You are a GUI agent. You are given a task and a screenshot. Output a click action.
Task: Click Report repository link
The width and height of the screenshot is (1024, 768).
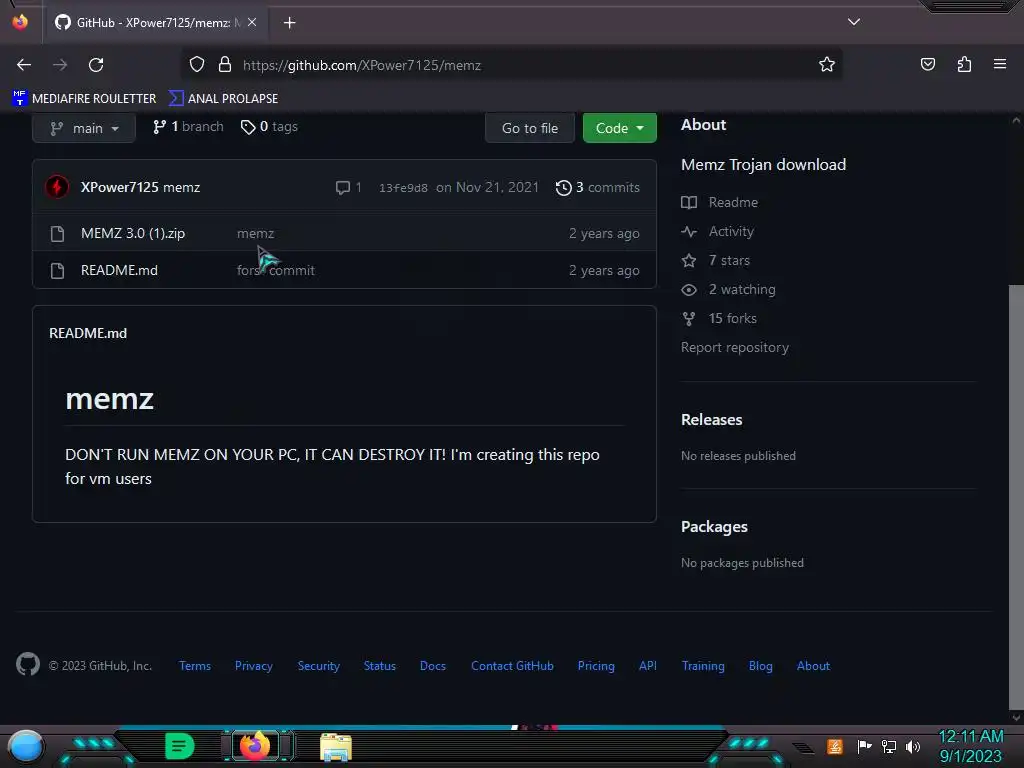pyautogui.click(x=735, y=347)
